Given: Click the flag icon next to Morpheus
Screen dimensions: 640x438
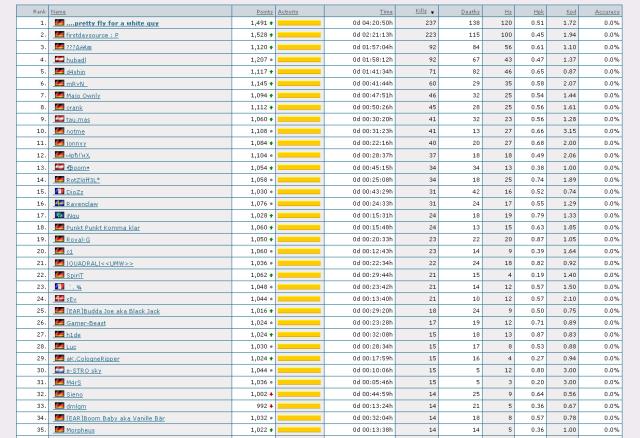Looking at the screenshot, I should point(59,429).
